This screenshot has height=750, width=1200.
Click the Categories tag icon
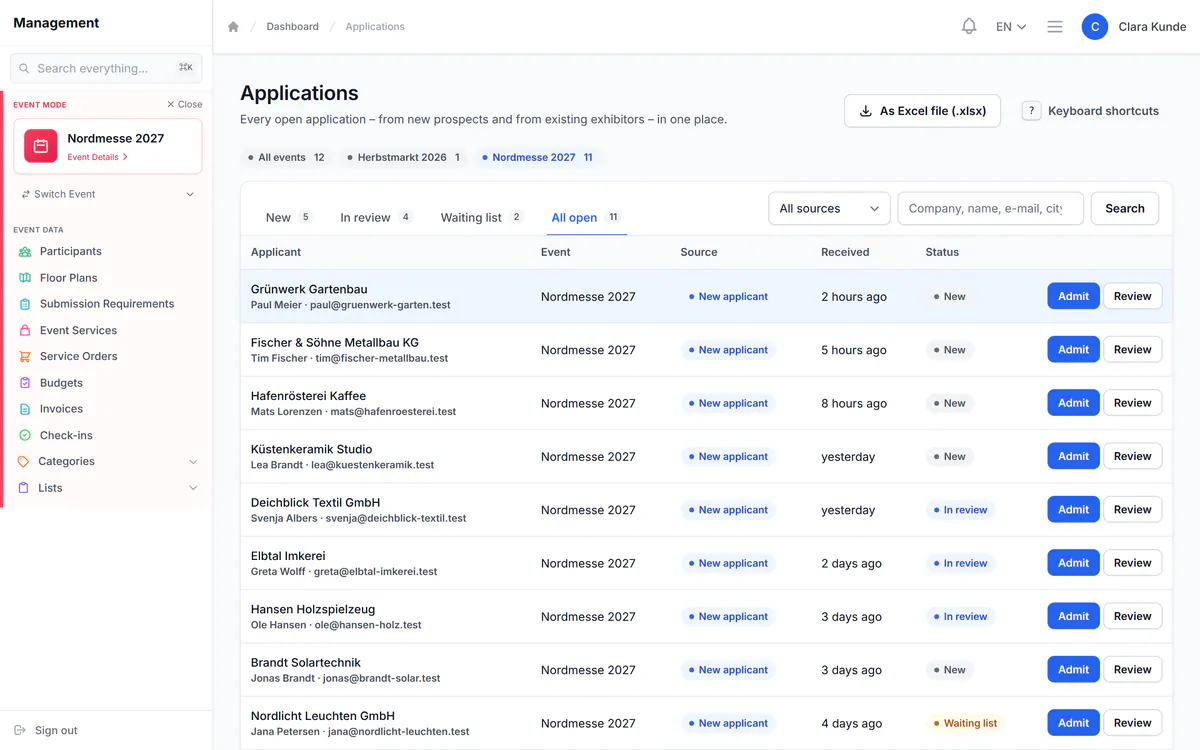[x=24, y=461]
